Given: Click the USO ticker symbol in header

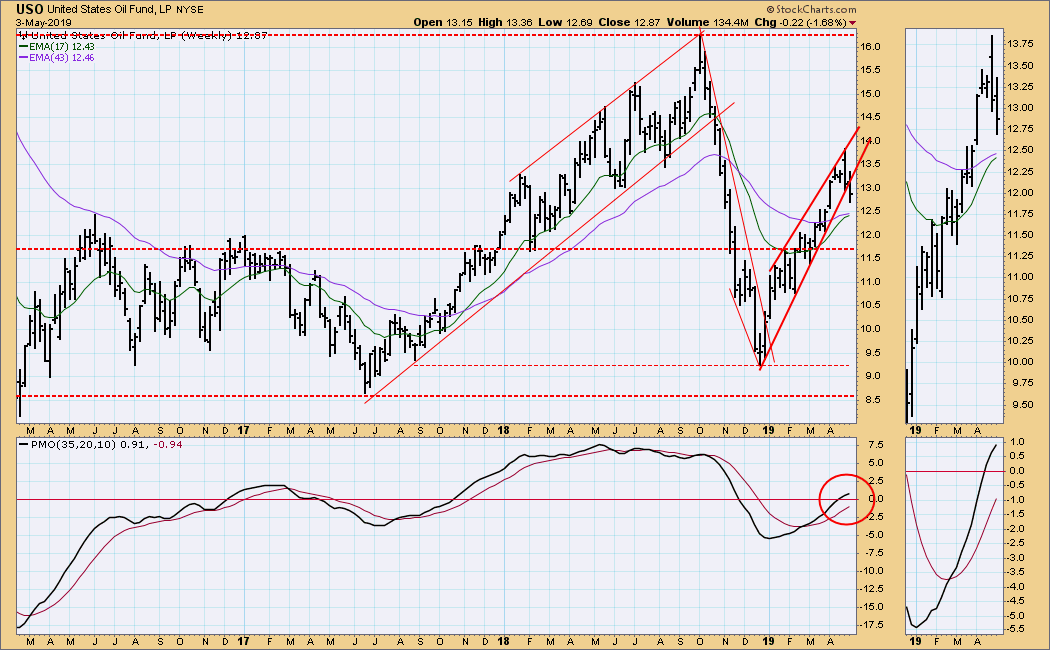Looking at the screenshot, I should (x=28, y=8).
